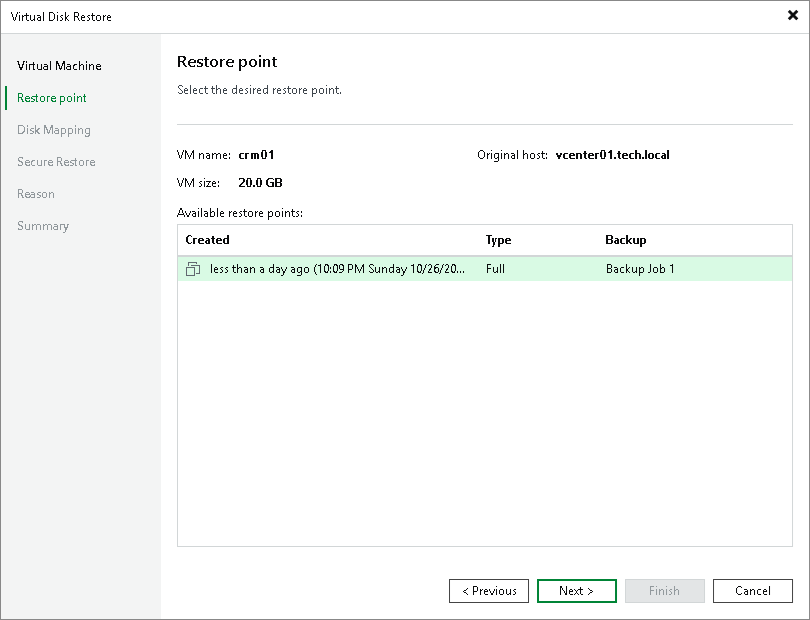Cancel the Virtual Disk Restore wizard

click(752, 590)
